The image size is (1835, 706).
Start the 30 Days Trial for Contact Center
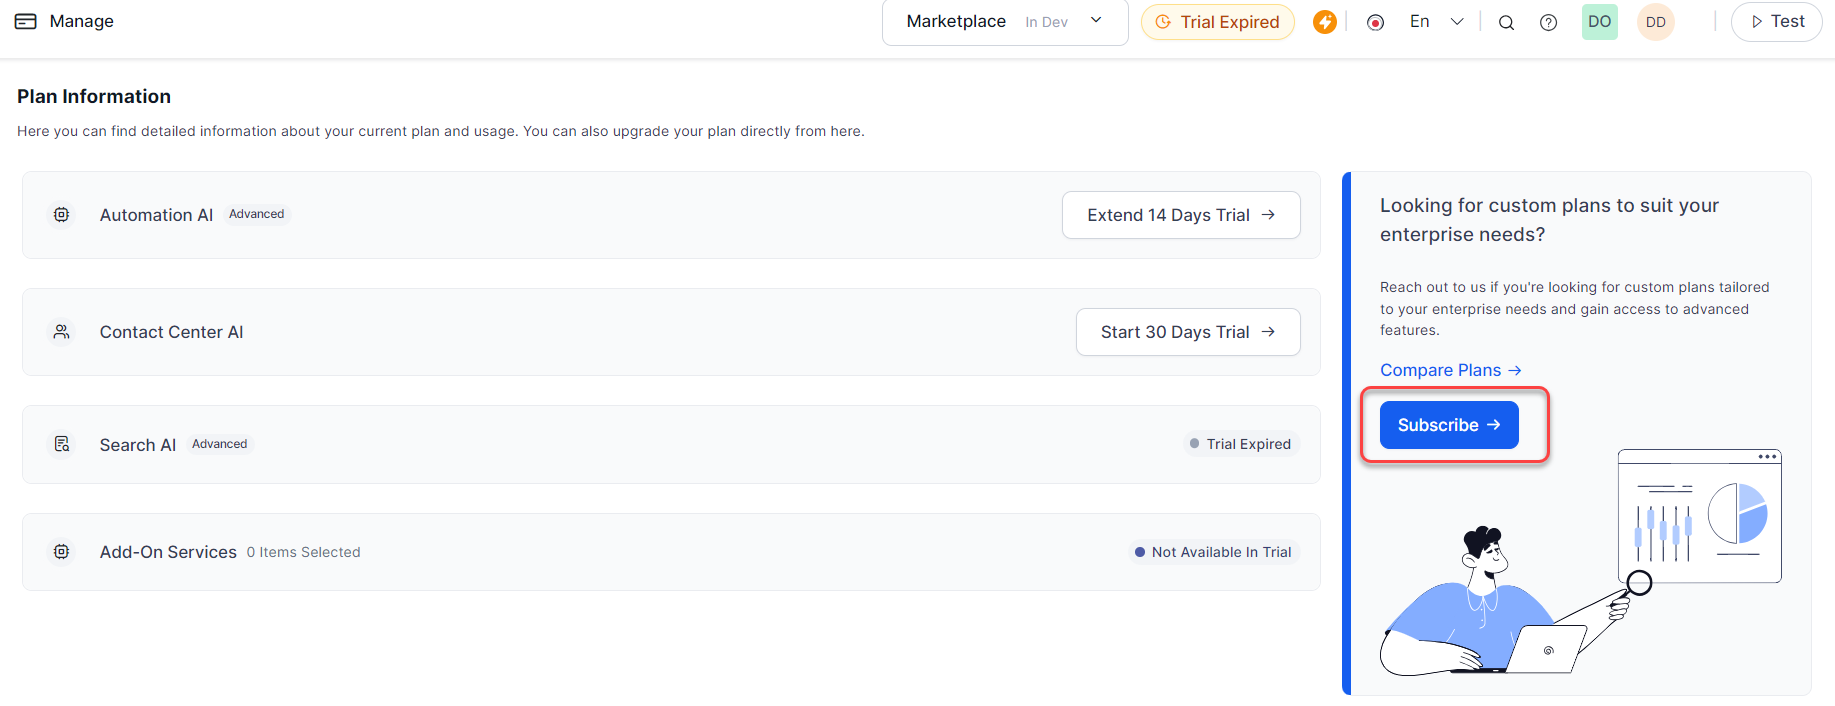click(x=1187, y=332)
